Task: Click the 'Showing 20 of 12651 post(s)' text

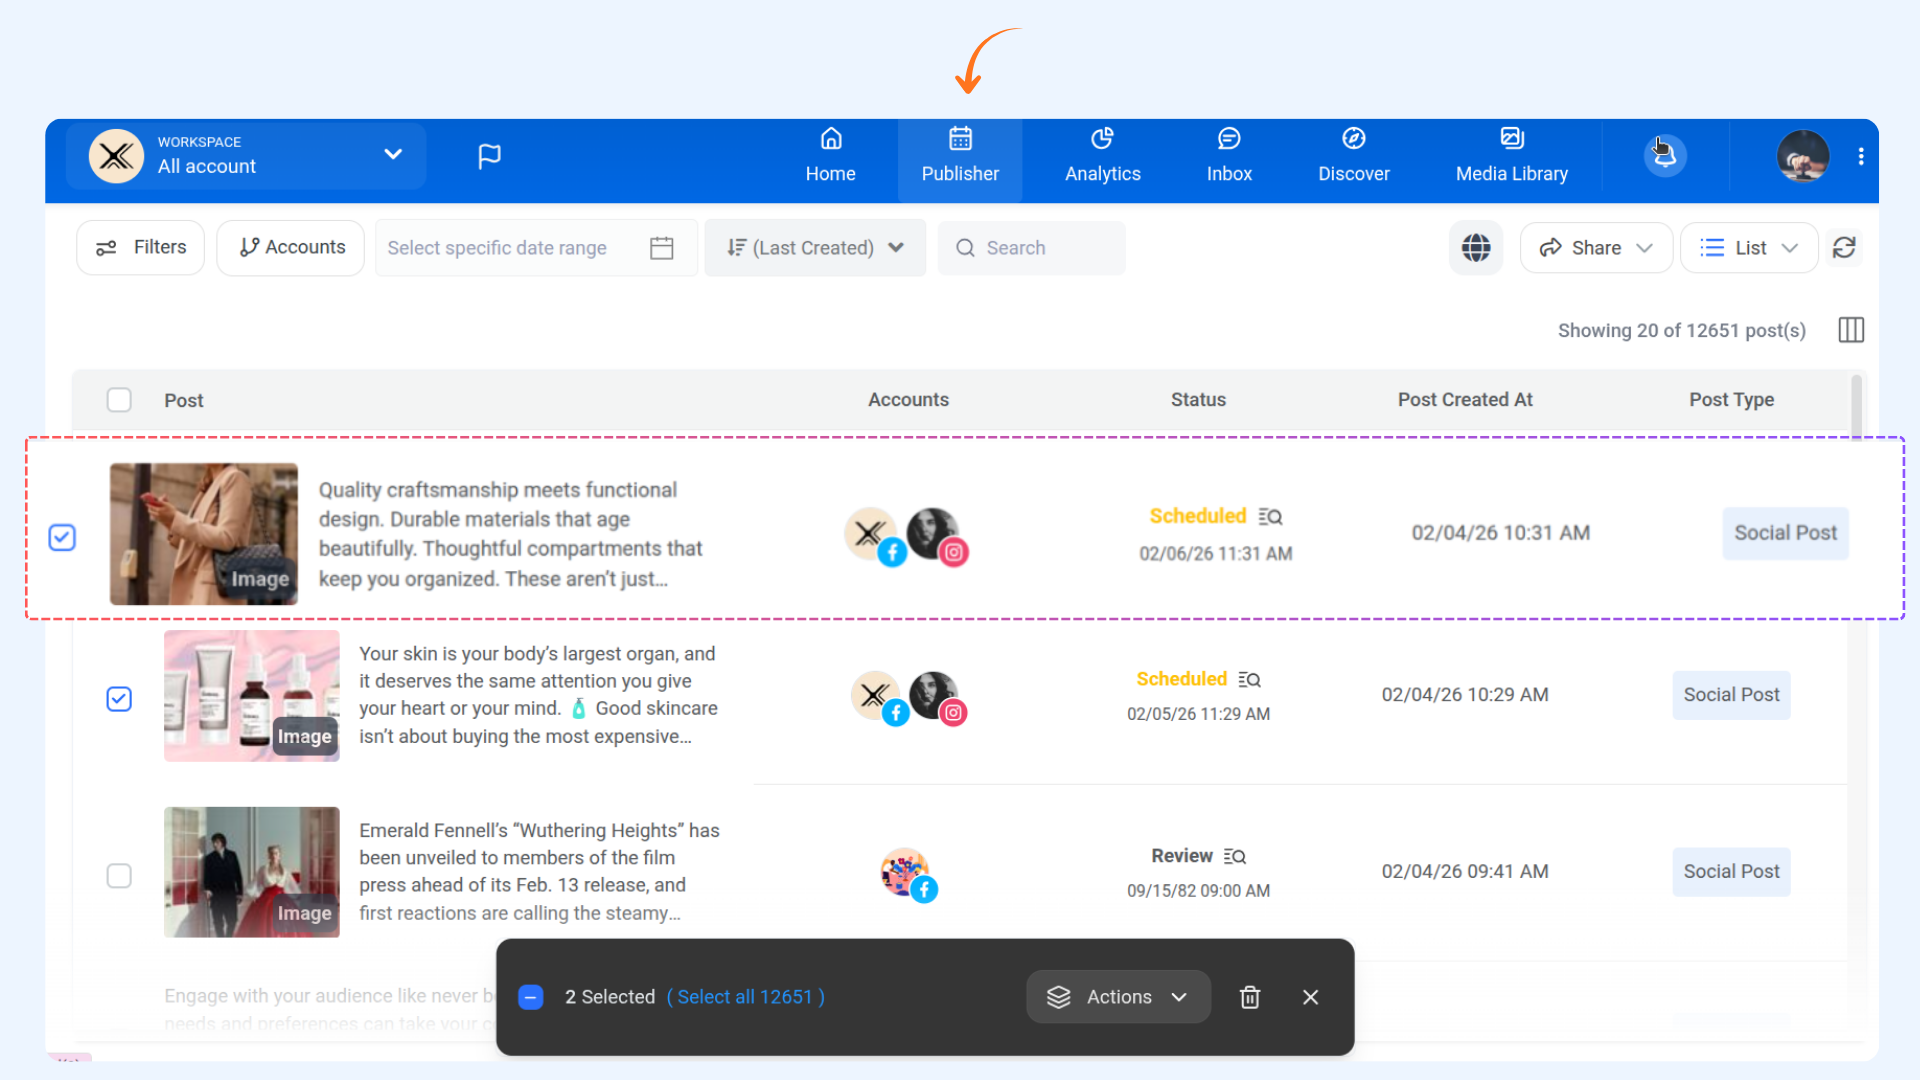Action: point(1682,331)
